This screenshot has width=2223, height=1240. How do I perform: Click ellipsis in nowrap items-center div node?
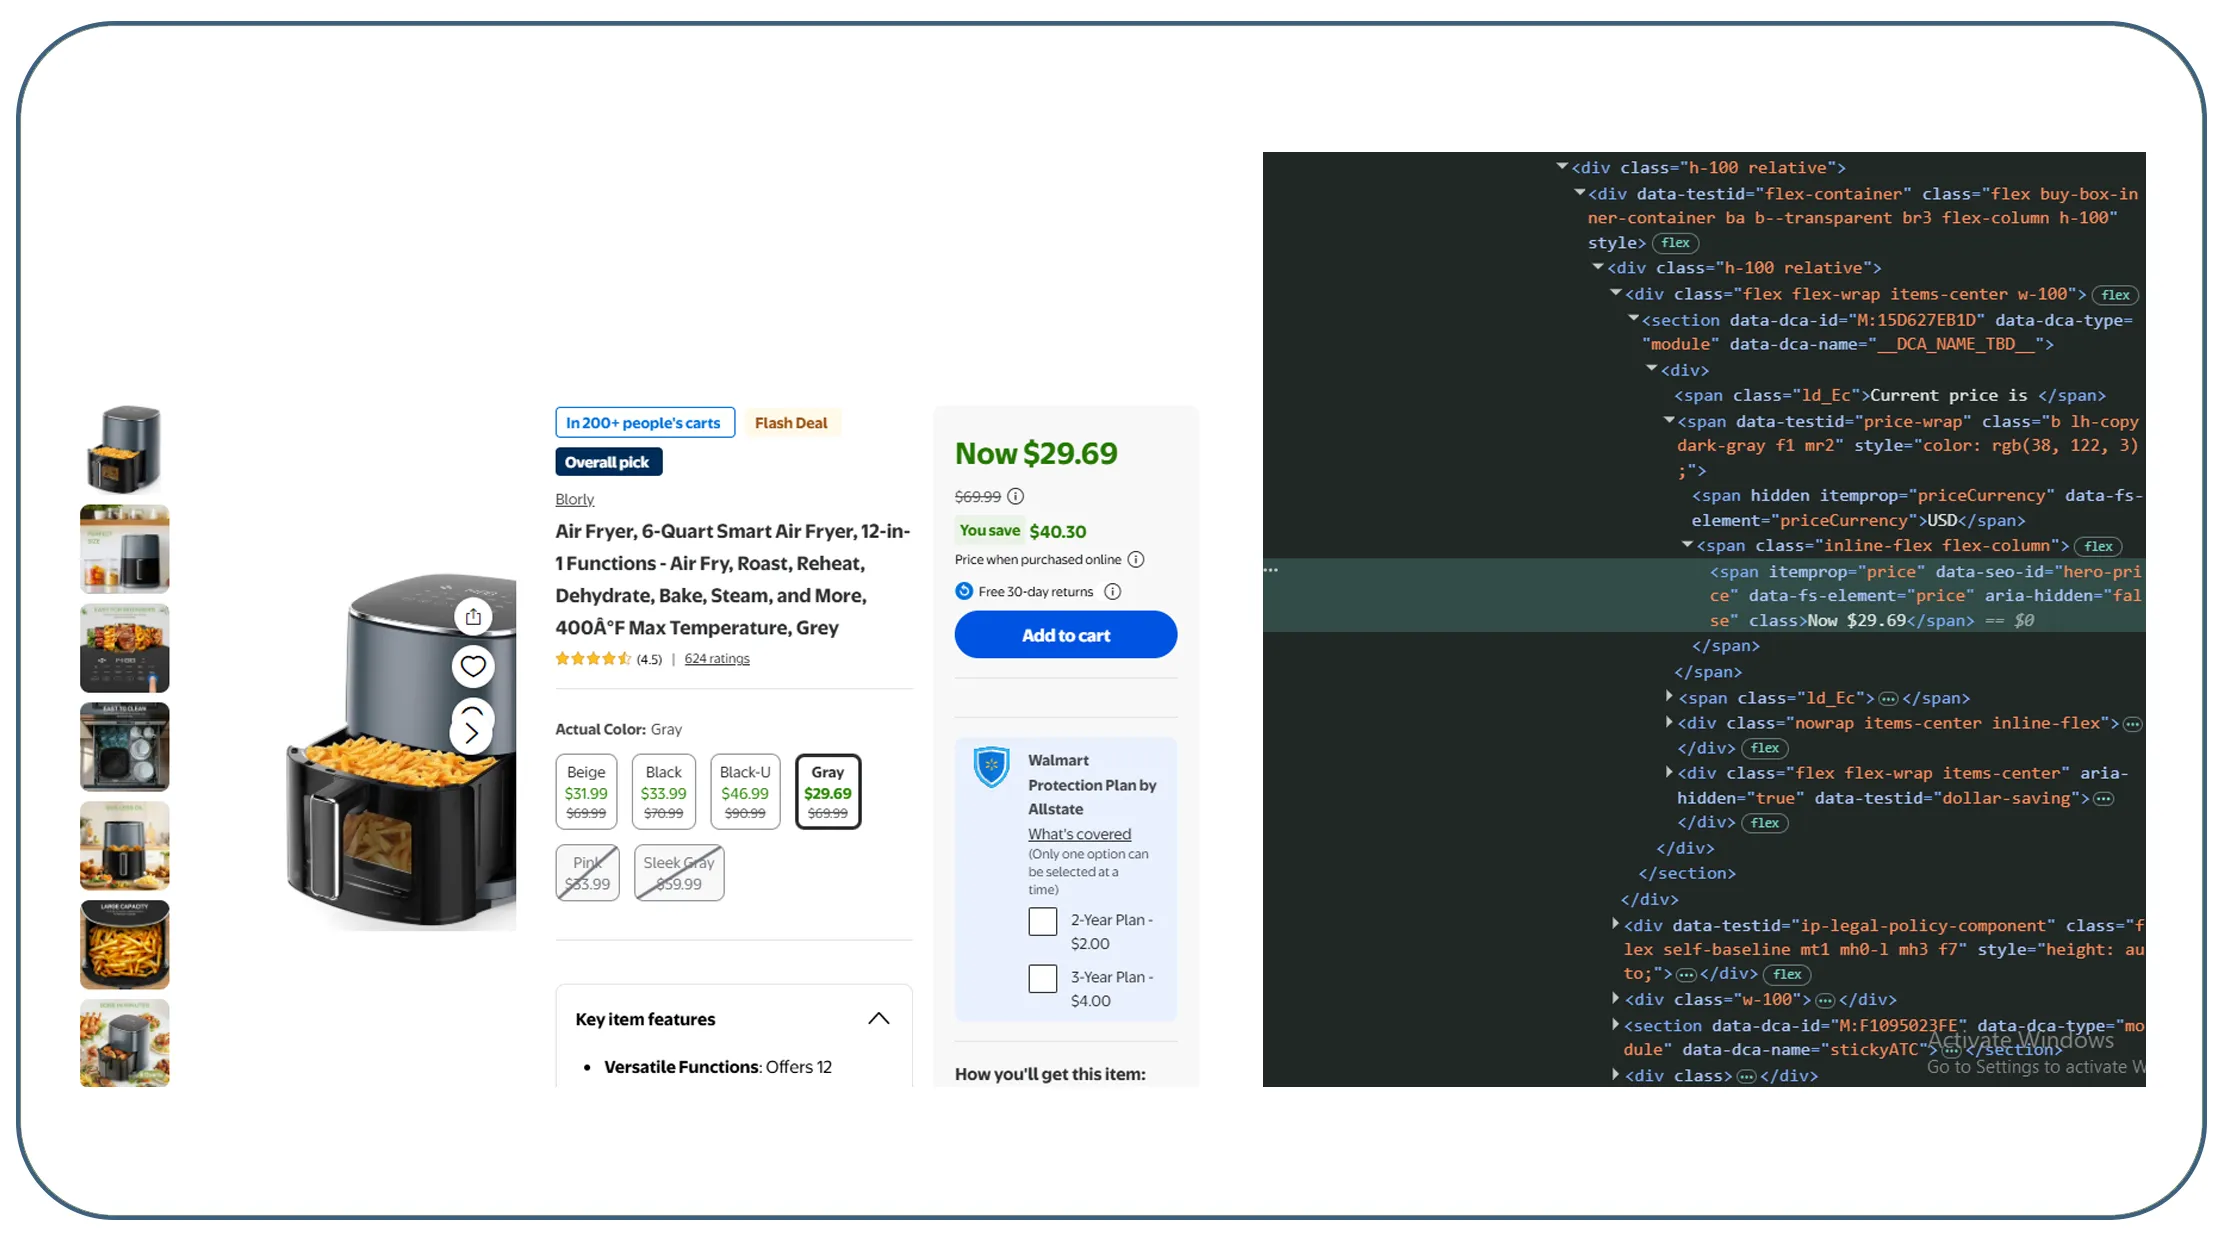(x=2132, y=724)
